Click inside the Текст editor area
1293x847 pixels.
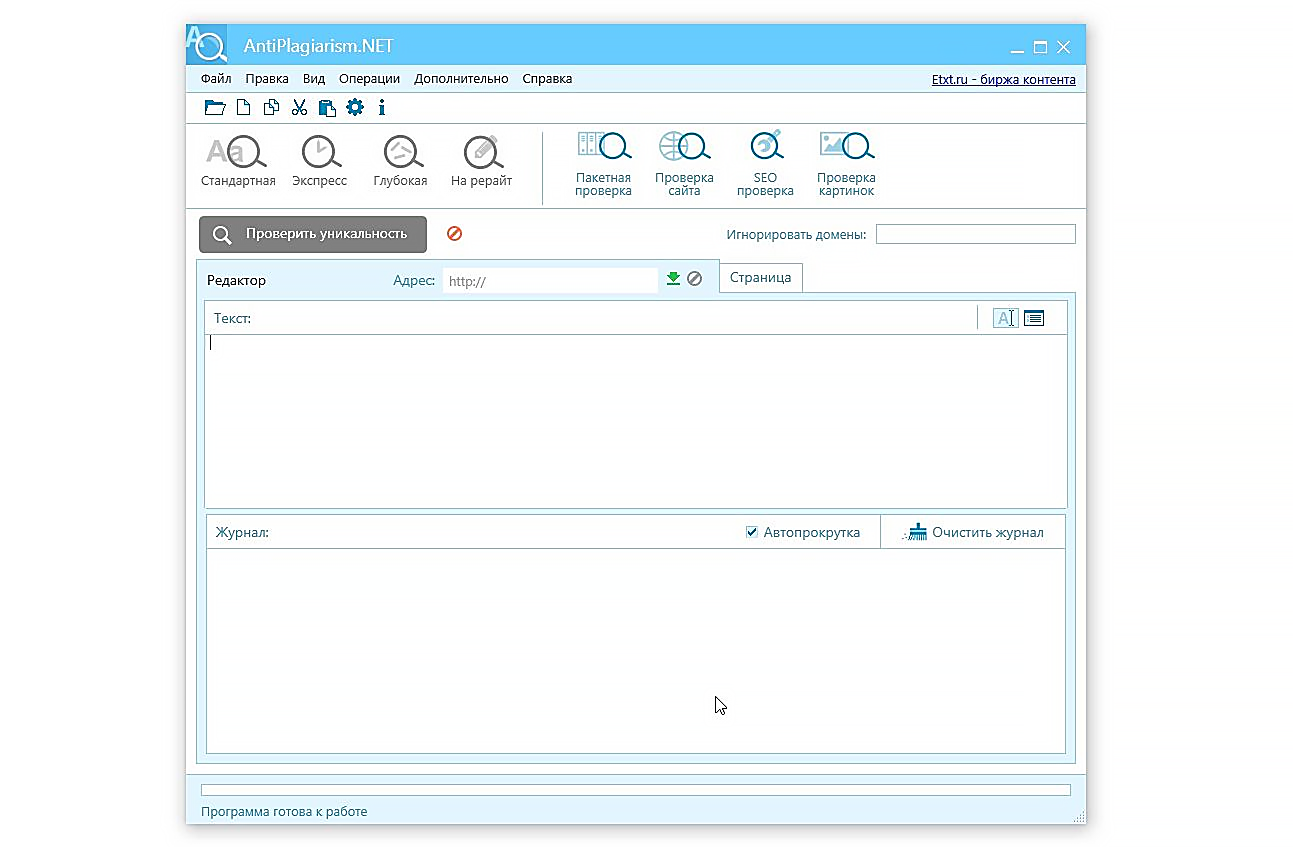click(636, 421)
